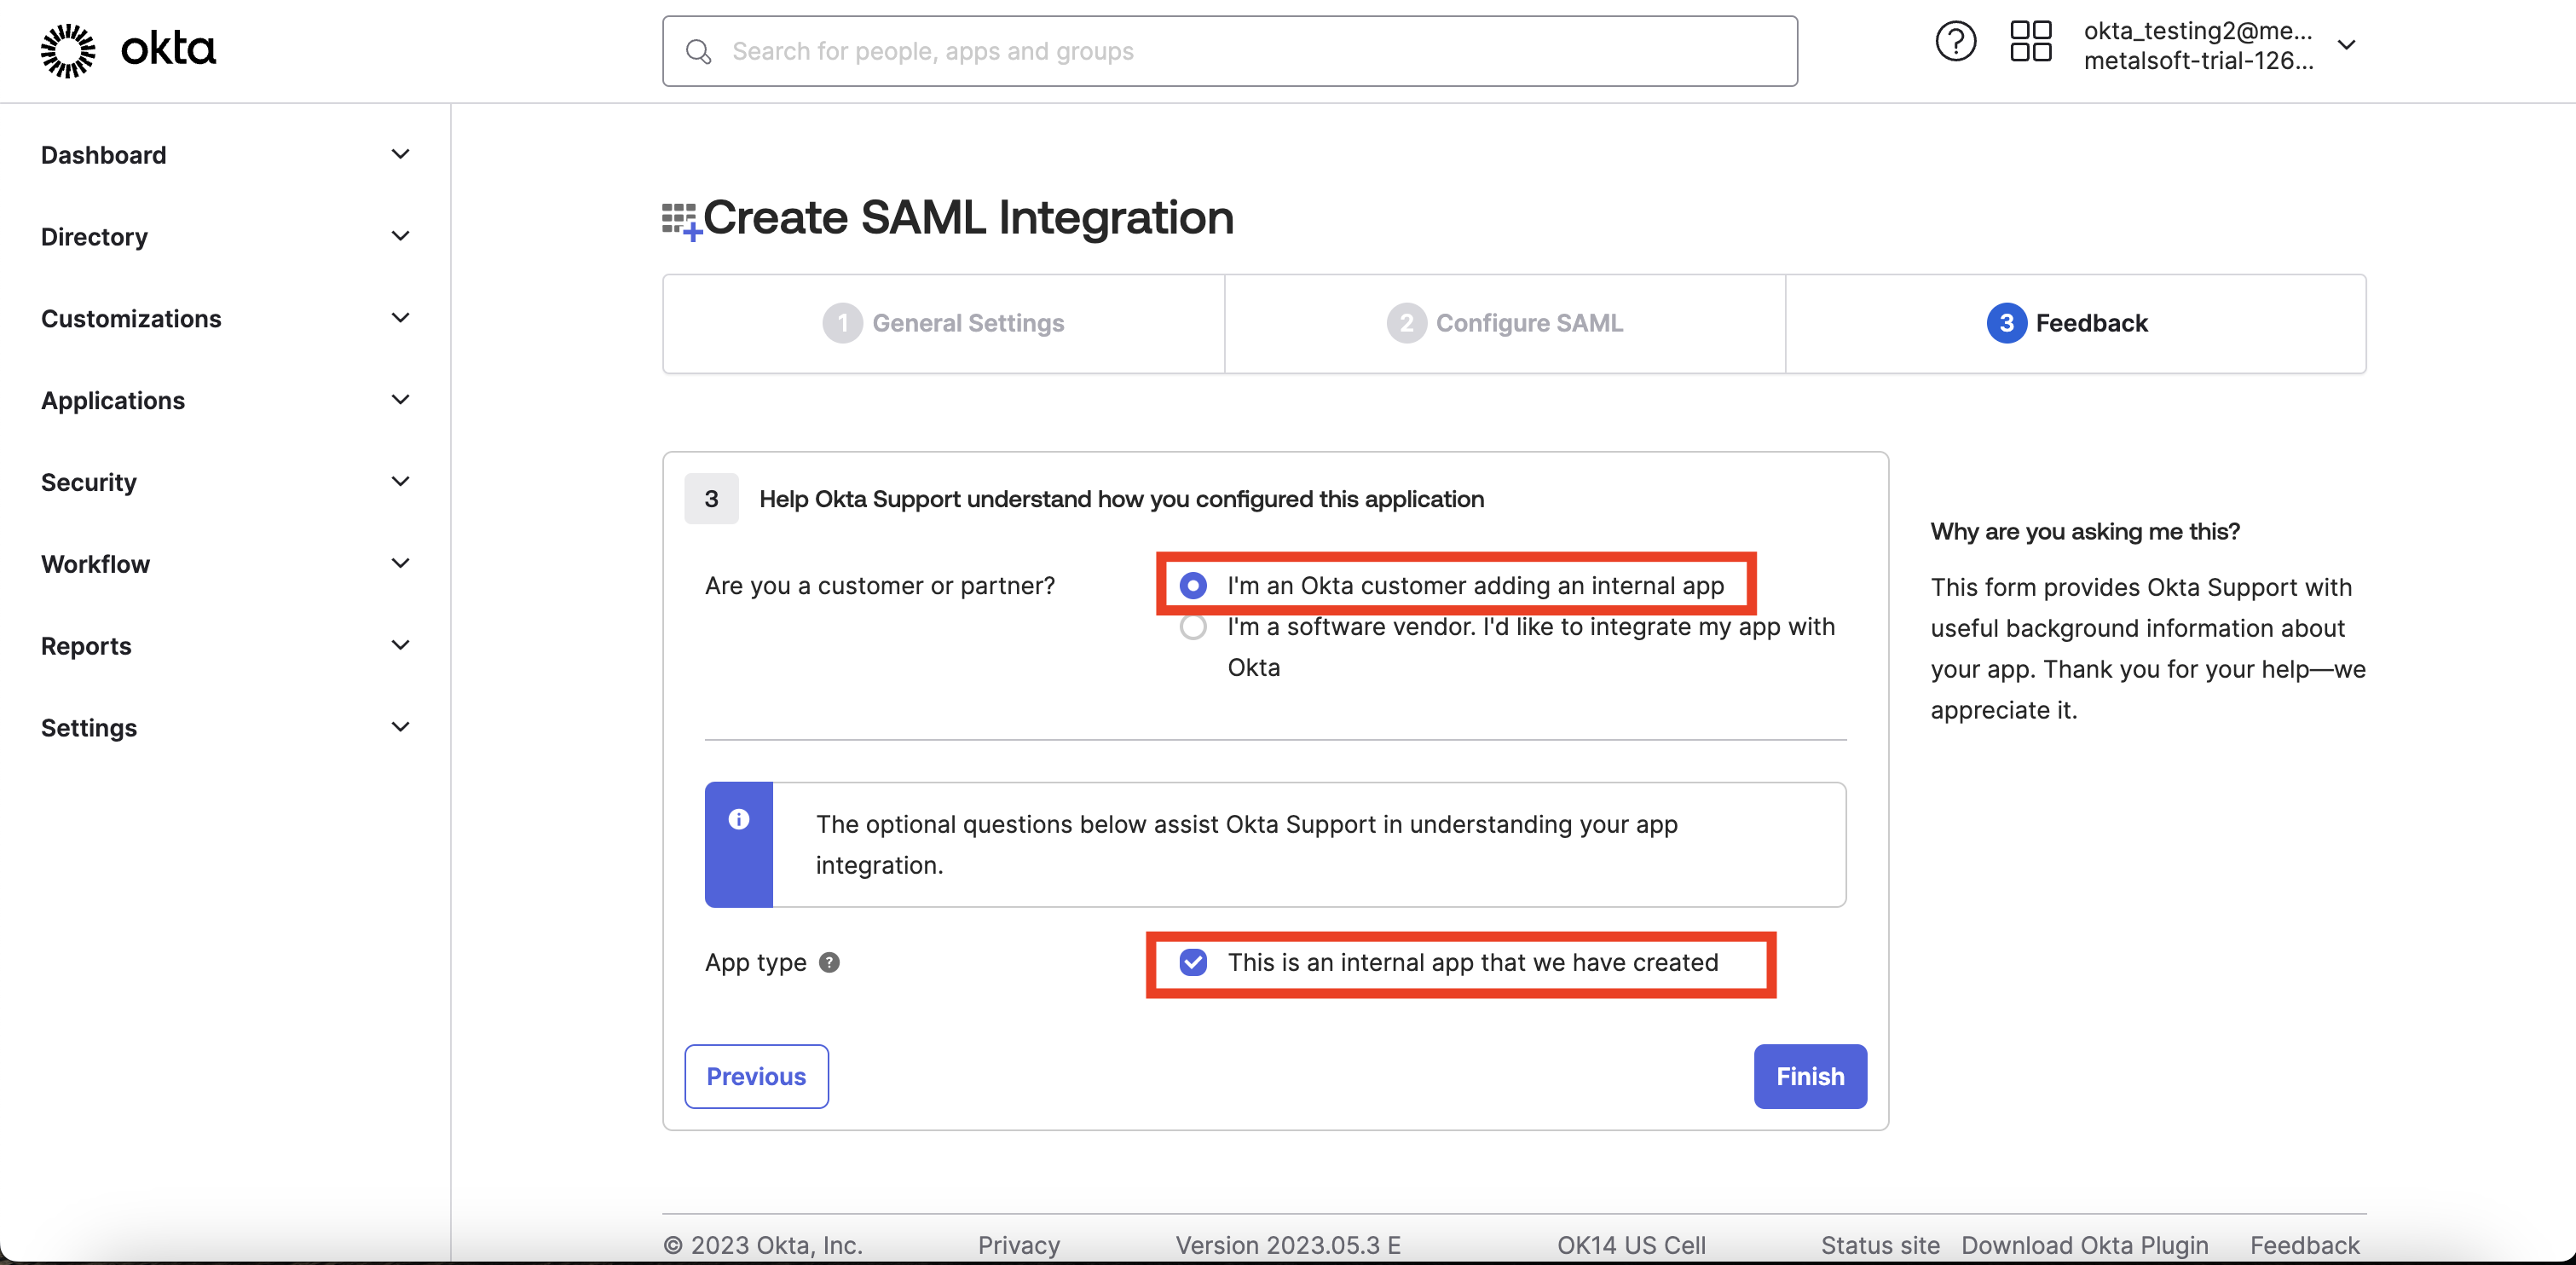Go back with the Previous button
This screenshot has width=2576, height=1265.
coord(756,1076)
